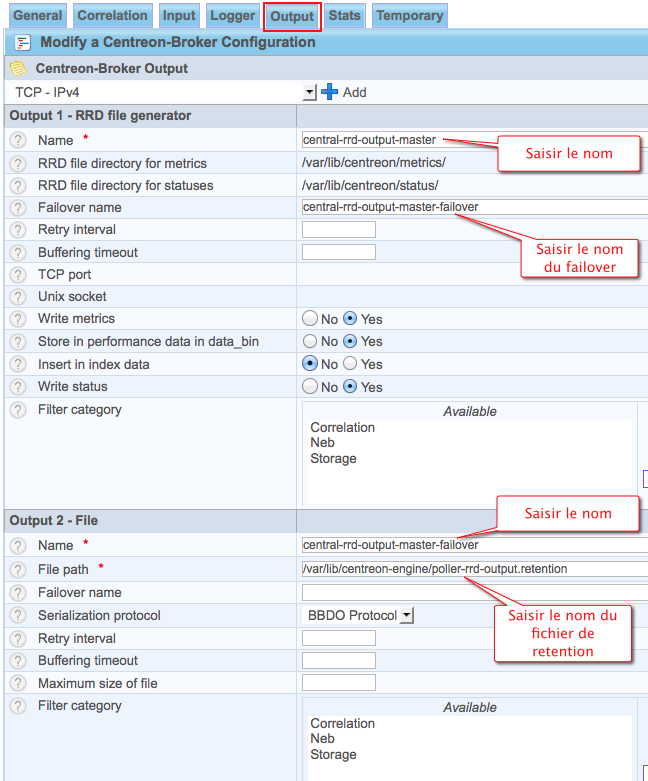Click help icon next to Serialization protocol

(x=17, y=616)
